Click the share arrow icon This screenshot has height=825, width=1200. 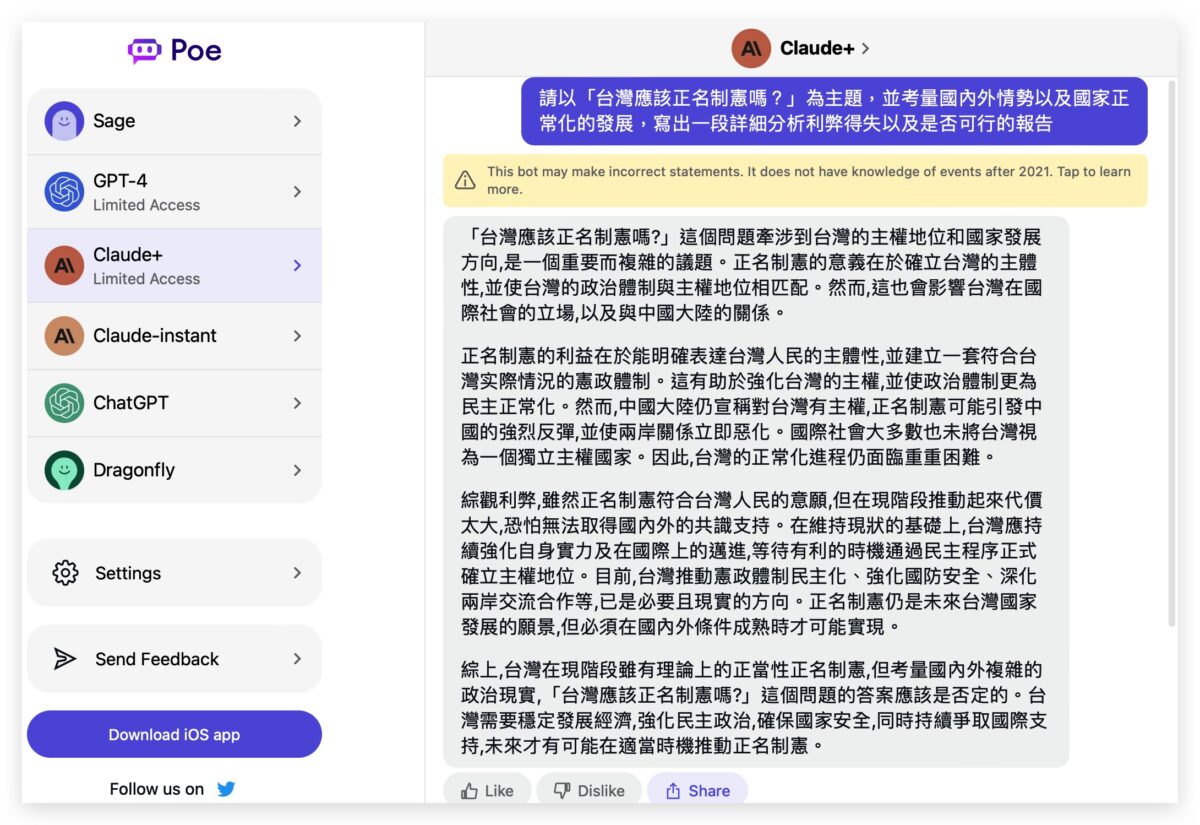pos(673,791)
